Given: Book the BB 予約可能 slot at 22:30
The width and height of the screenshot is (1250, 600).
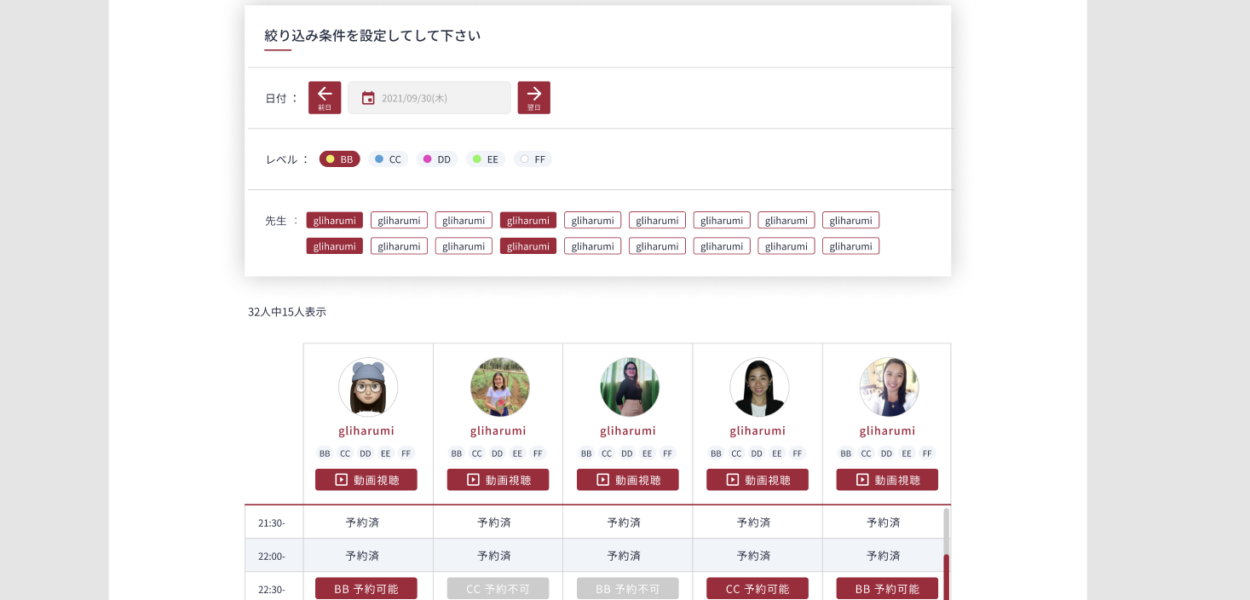Looking at the screenshot, I should tap(367, 588).
